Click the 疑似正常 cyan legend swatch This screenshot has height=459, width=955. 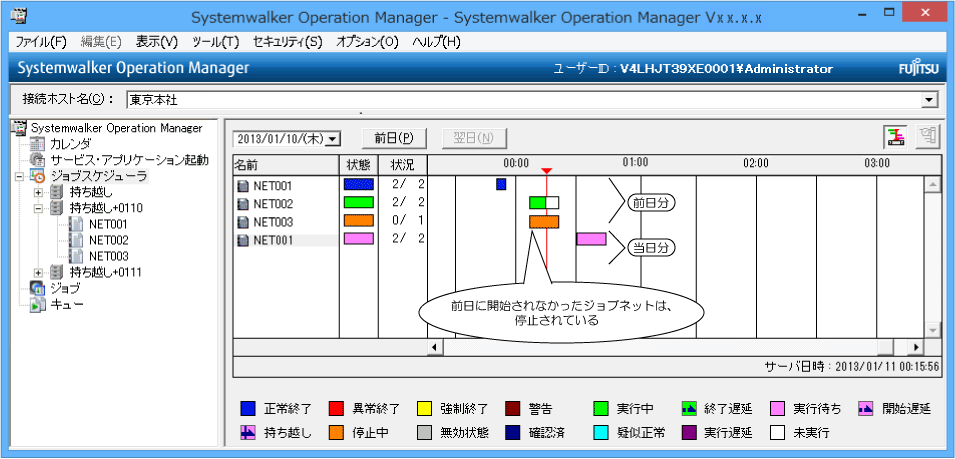[601, 433]
